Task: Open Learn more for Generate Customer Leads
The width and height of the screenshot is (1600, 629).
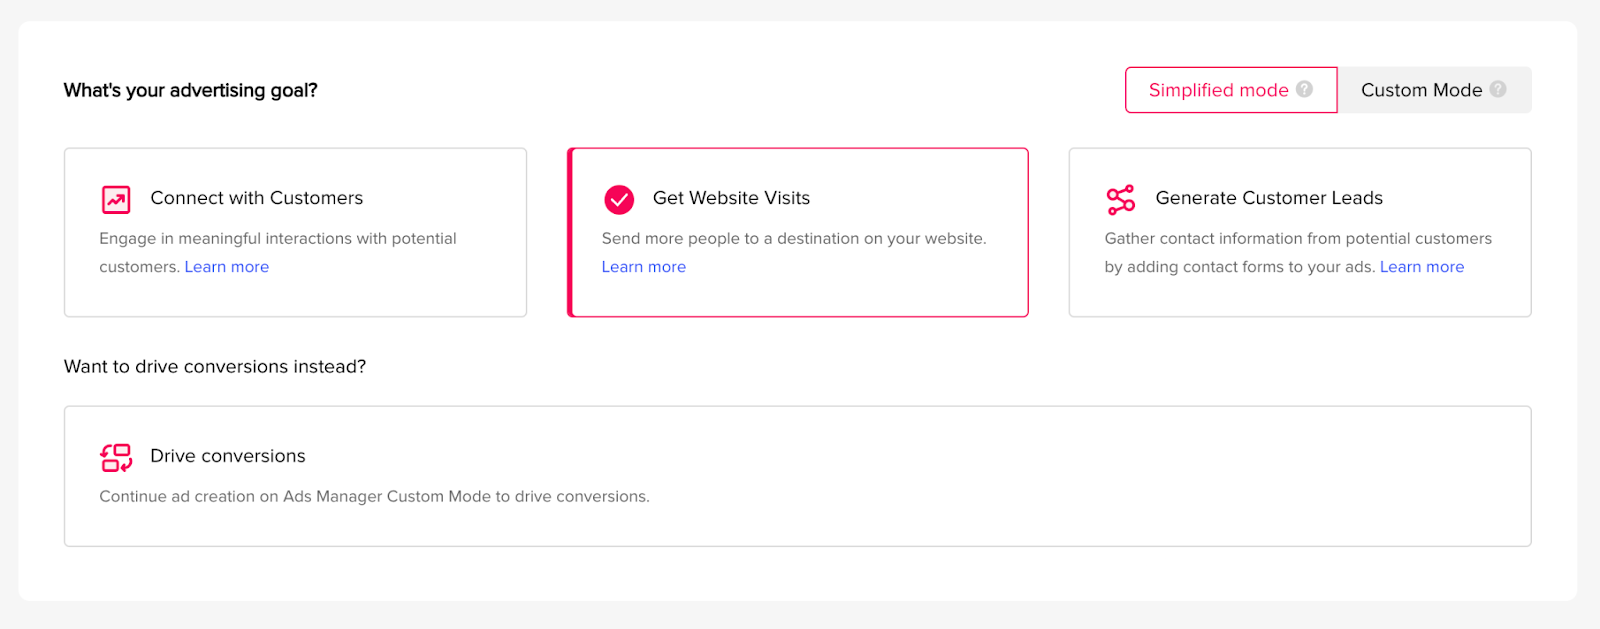Action: [x=1422, y=267]
